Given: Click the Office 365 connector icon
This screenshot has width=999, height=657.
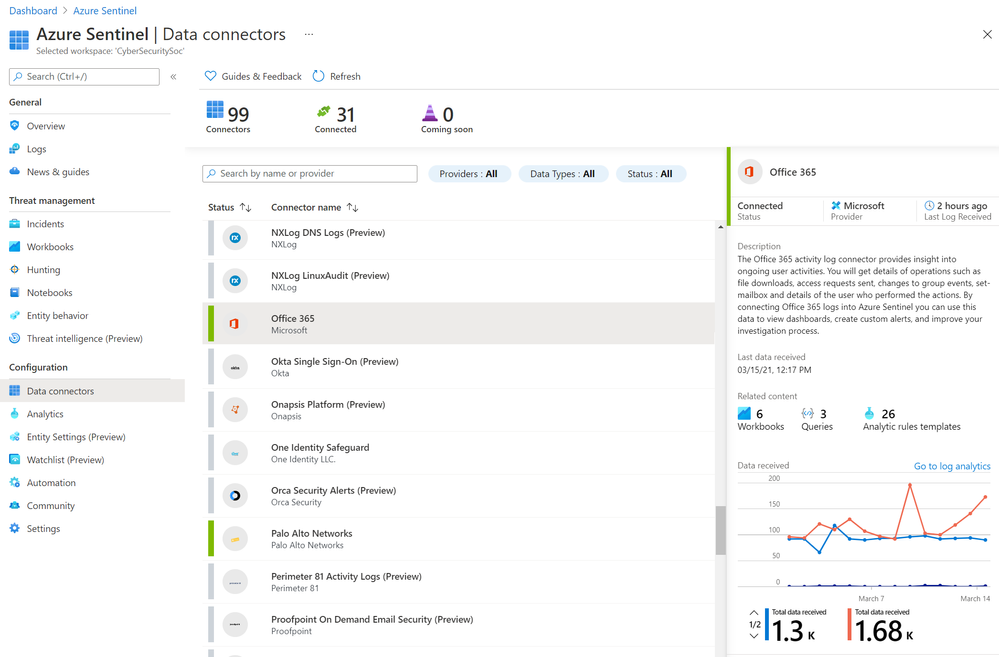Looking at the screenshot, I should [x=235, y=324].
